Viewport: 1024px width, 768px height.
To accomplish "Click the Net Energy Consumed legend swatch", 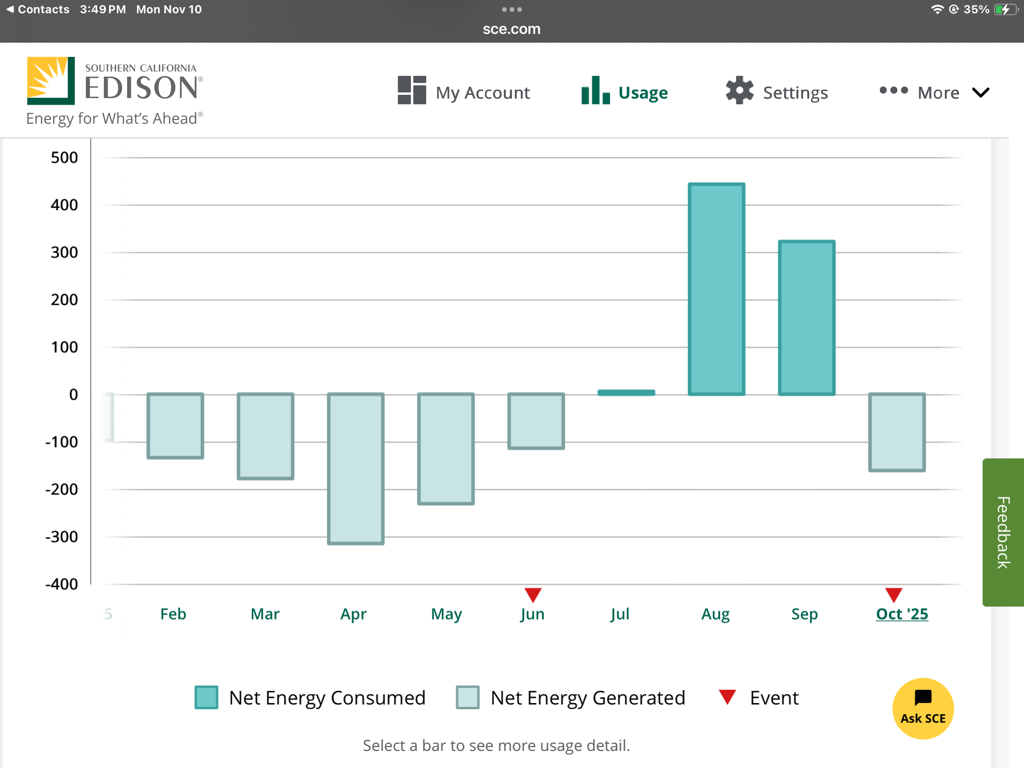I will point(206,698).
